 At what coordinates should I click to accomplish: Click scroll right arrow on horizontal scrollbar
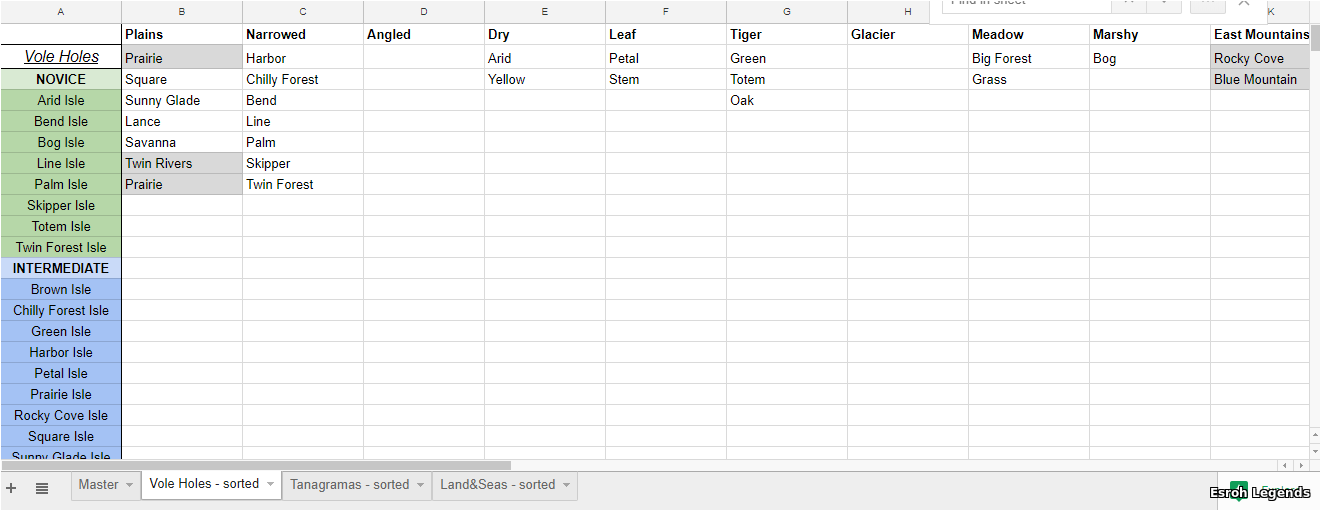point(1301,465)
